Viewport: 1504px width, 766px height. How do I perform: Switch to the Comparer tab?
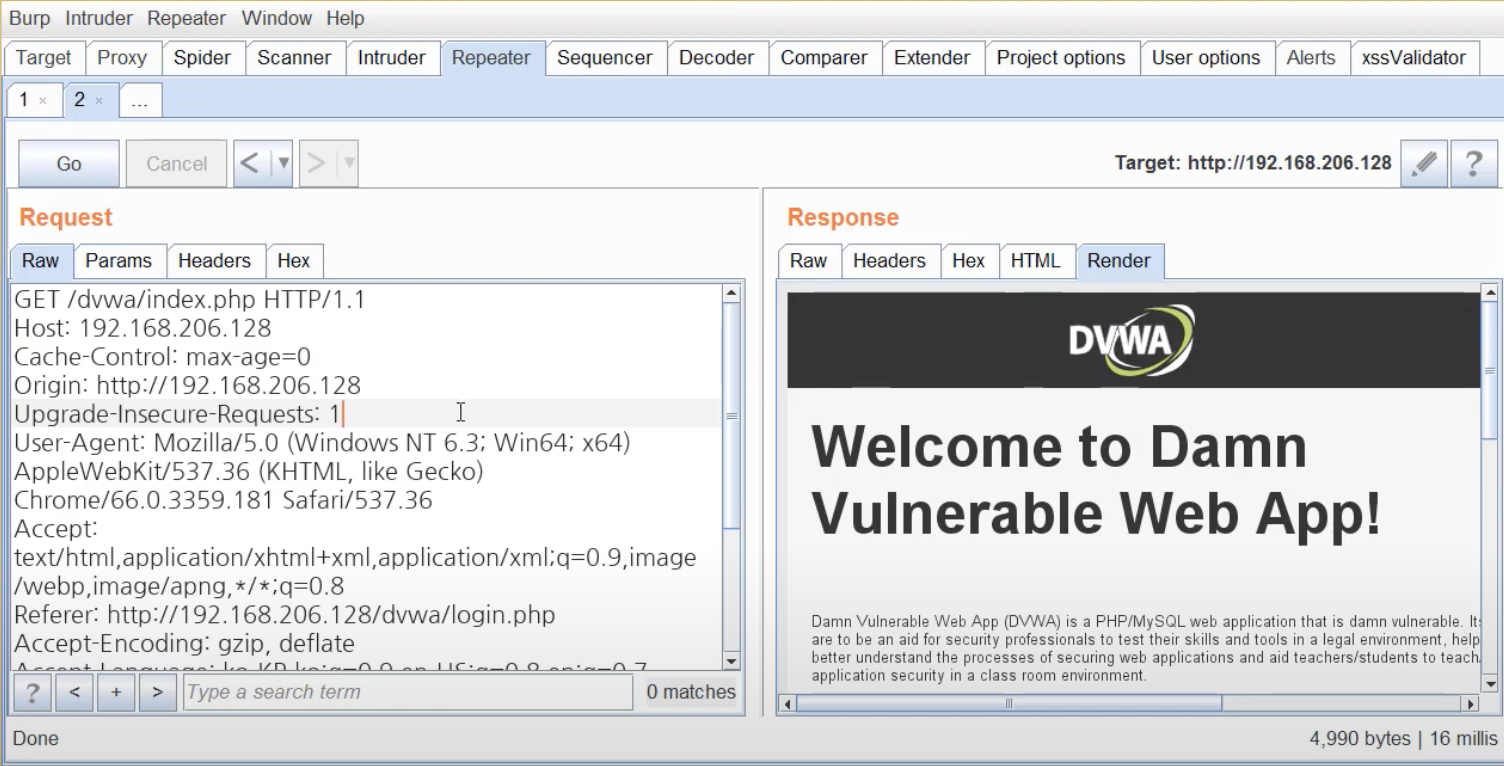pos(824,58)
